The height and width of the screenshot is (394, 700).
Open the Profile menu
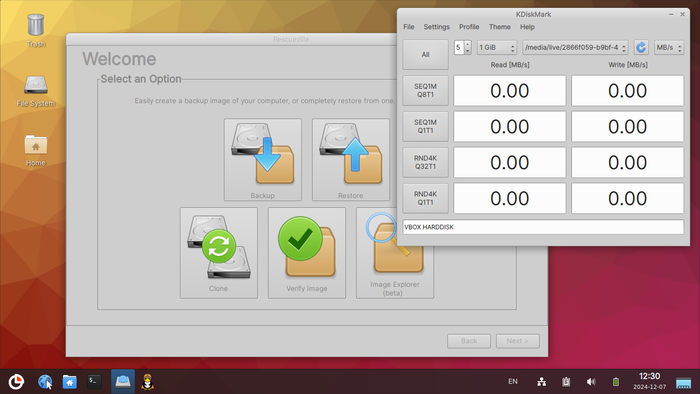pos(469,27)
